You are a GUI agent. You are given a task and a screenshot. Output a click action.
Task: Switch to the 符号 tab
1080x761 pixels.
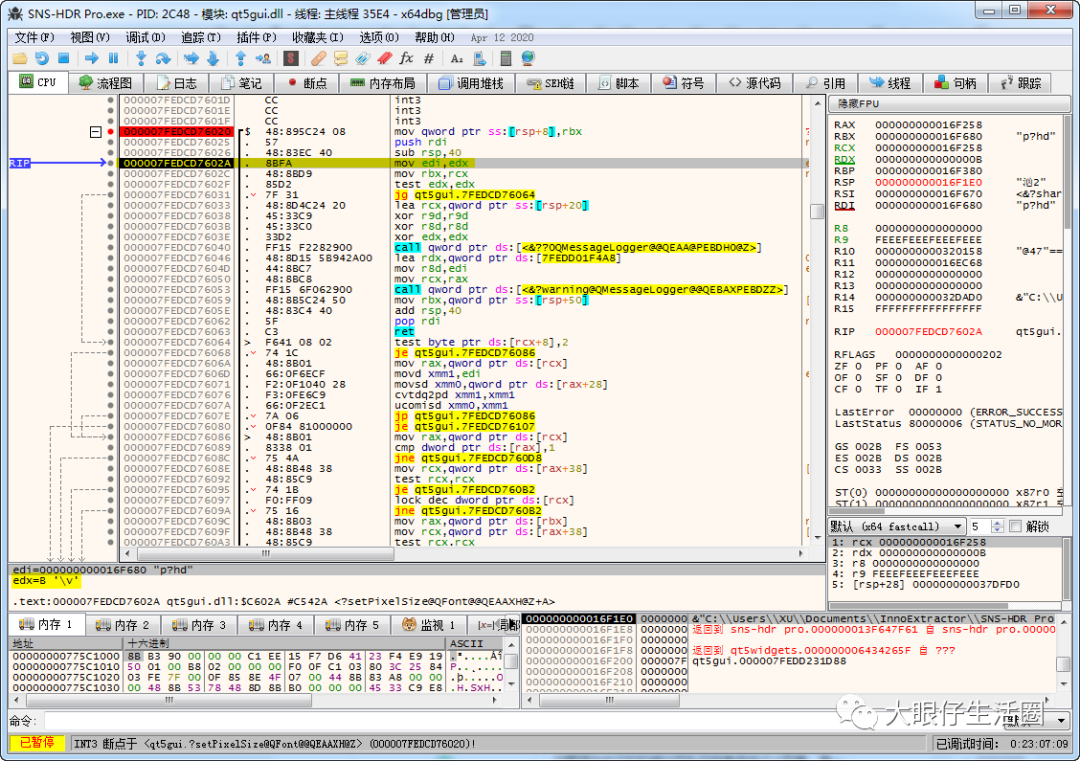pos(683,83)
